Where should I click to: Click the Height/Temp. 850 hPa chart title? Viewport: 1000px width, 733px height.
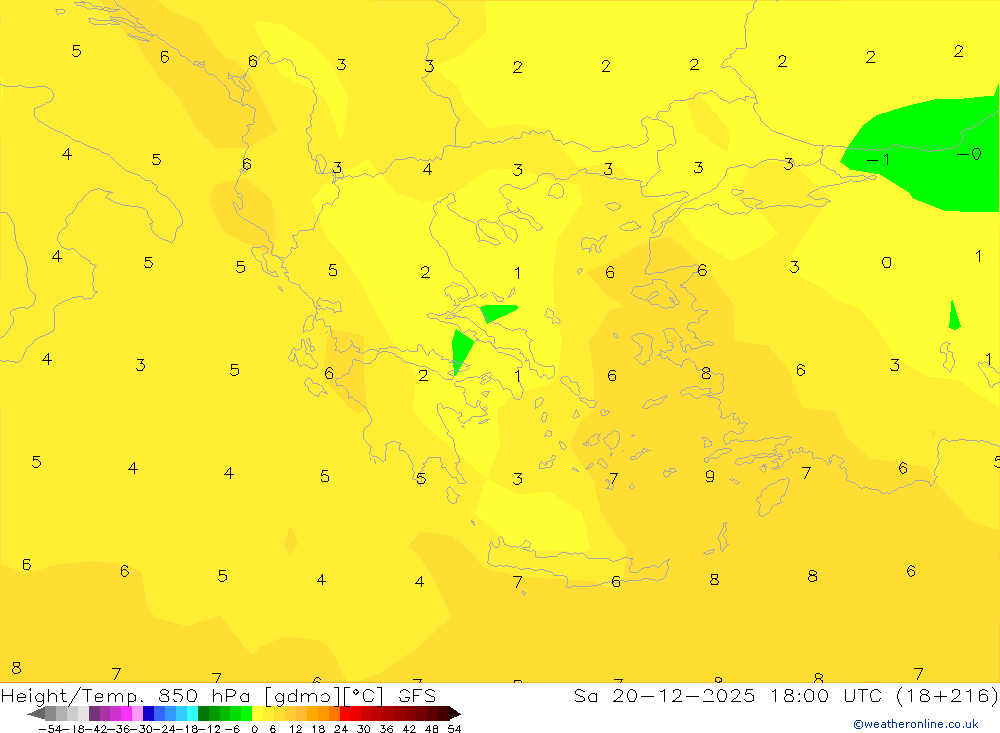tap(218, 695)
